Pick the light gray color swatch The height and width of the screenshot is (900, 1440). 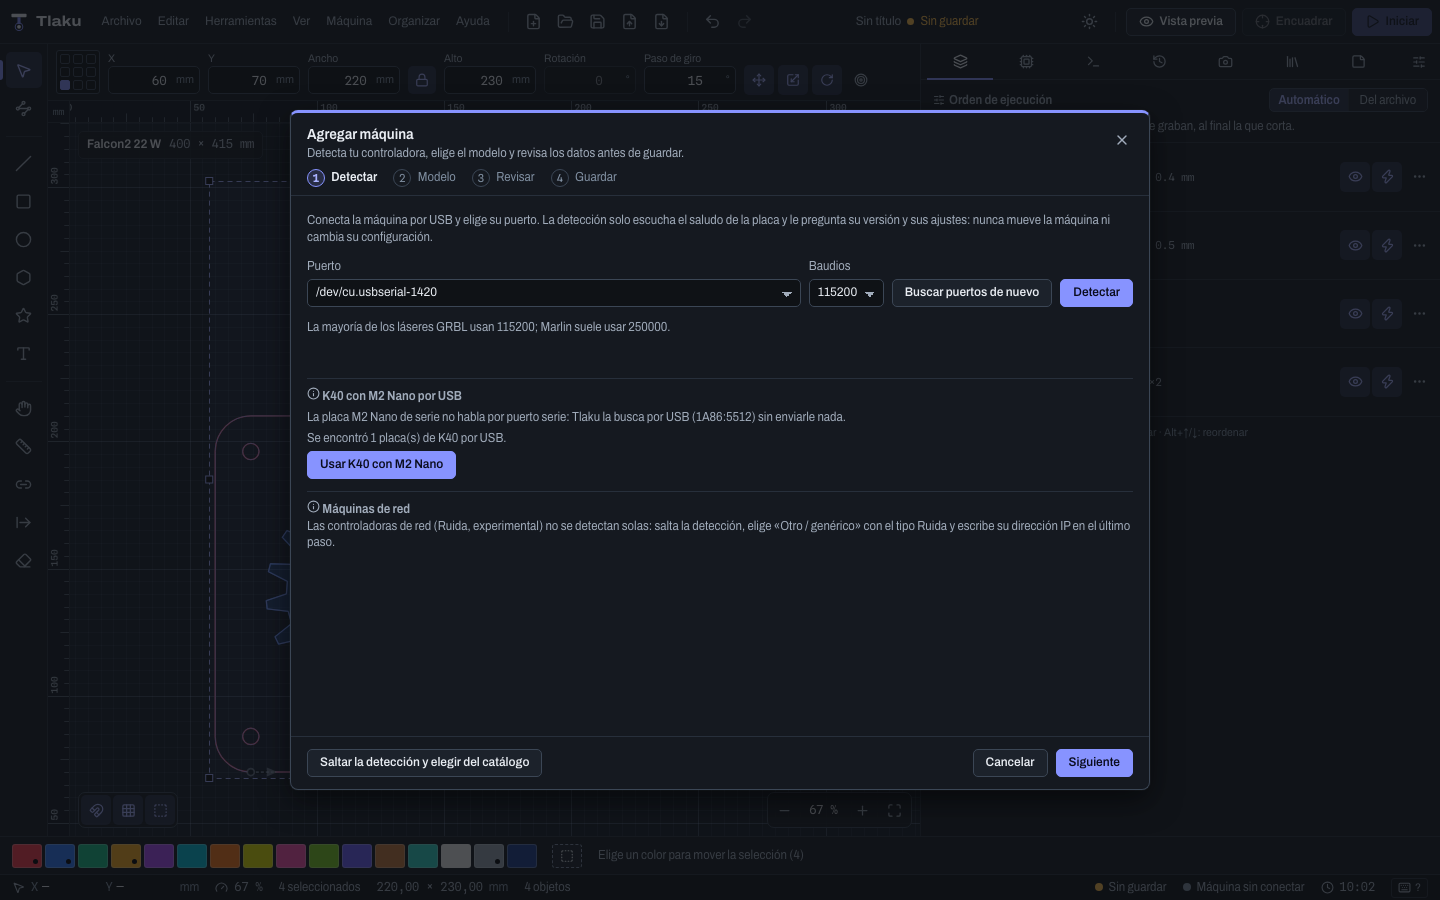point(456,856)
